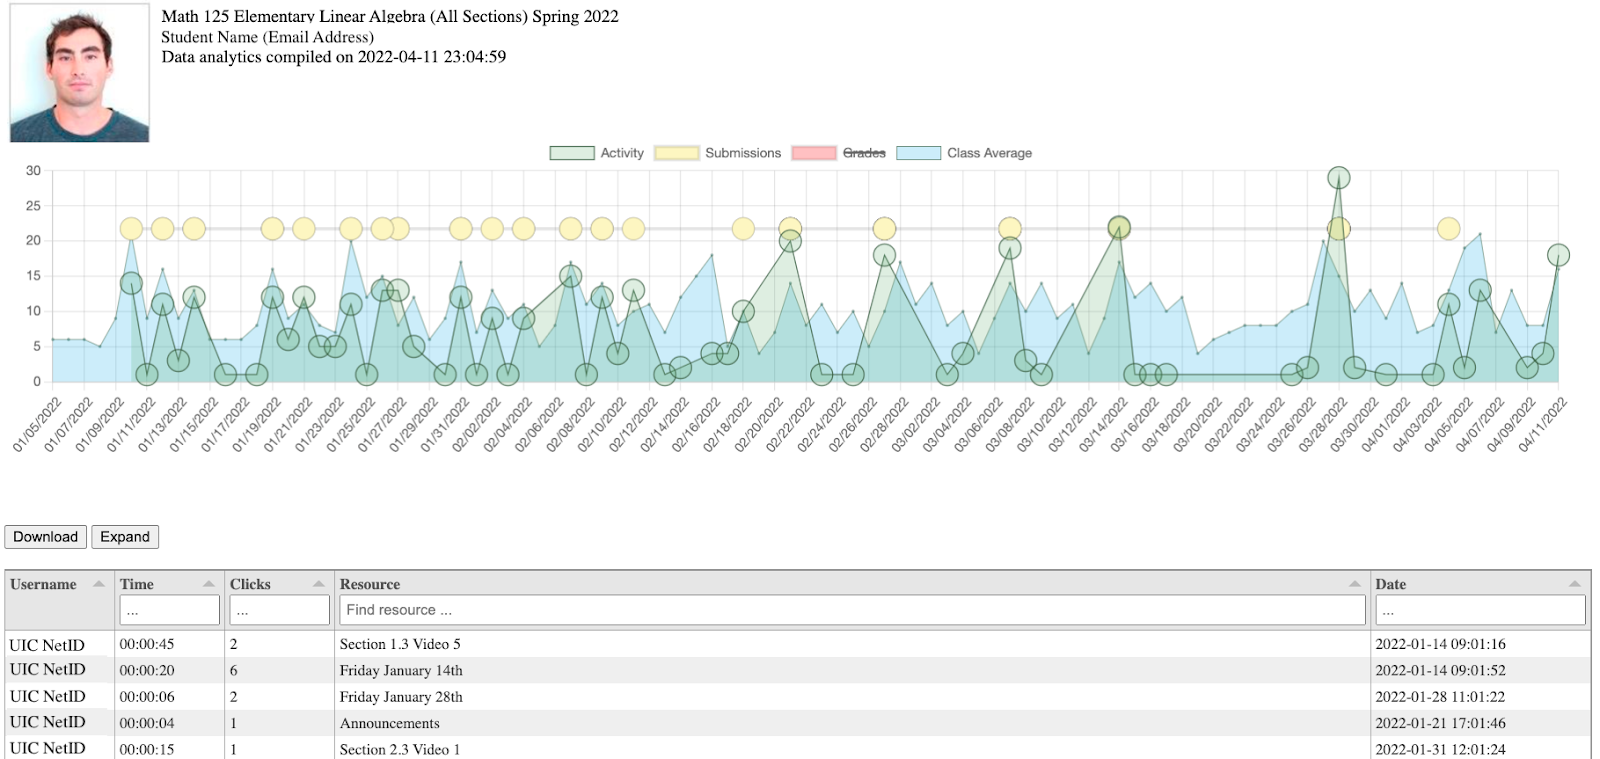Screen dimensions: 1600x759
Task: Select peak activity point at 03/28/2022
Action: [x=1339, y=178]
